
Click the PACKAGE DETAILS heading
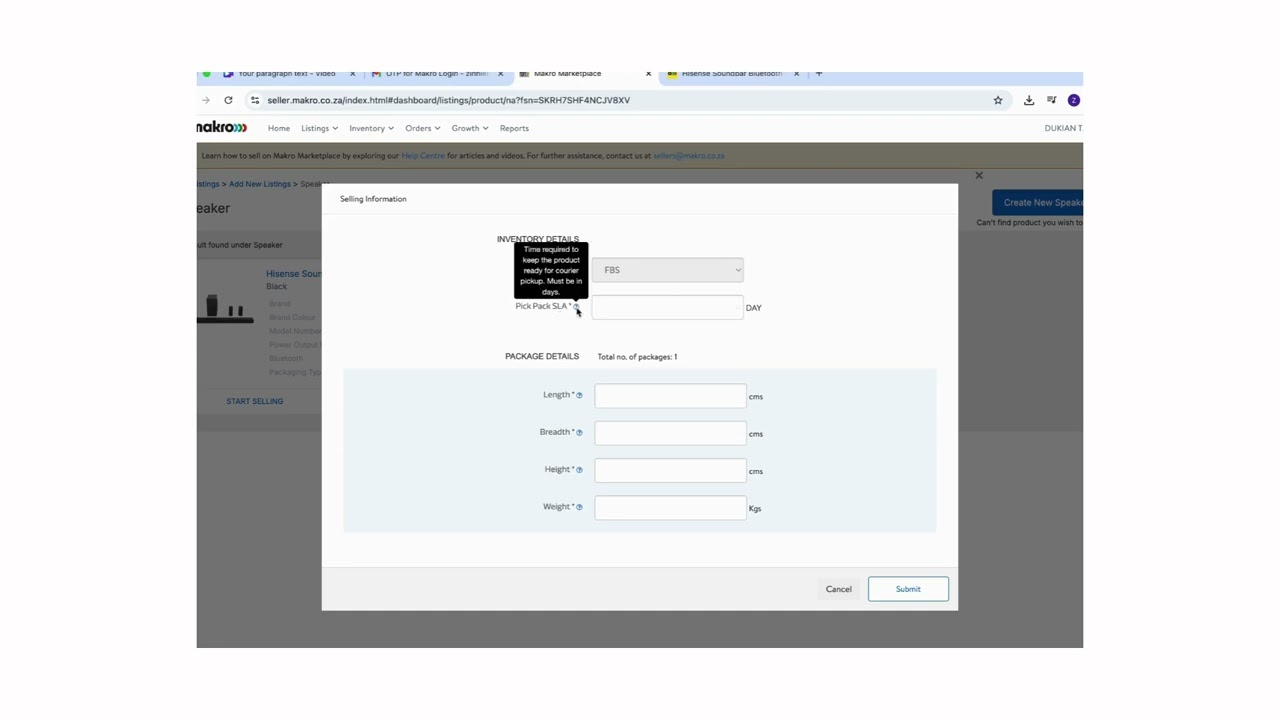click(542, 356)
